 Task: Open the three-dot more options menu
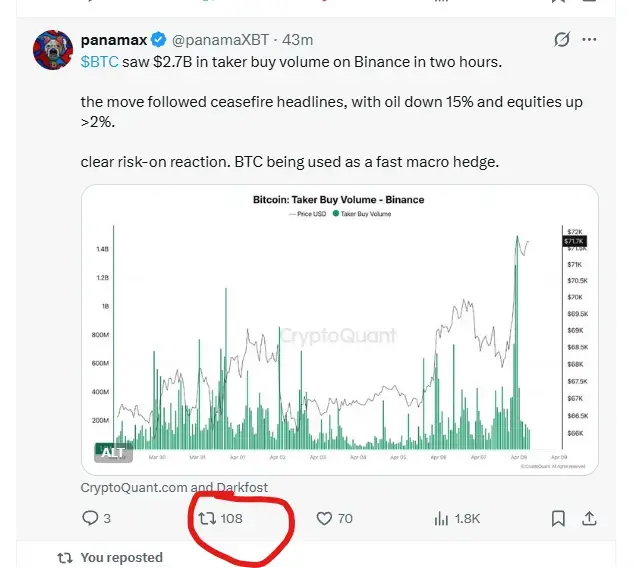590,40
